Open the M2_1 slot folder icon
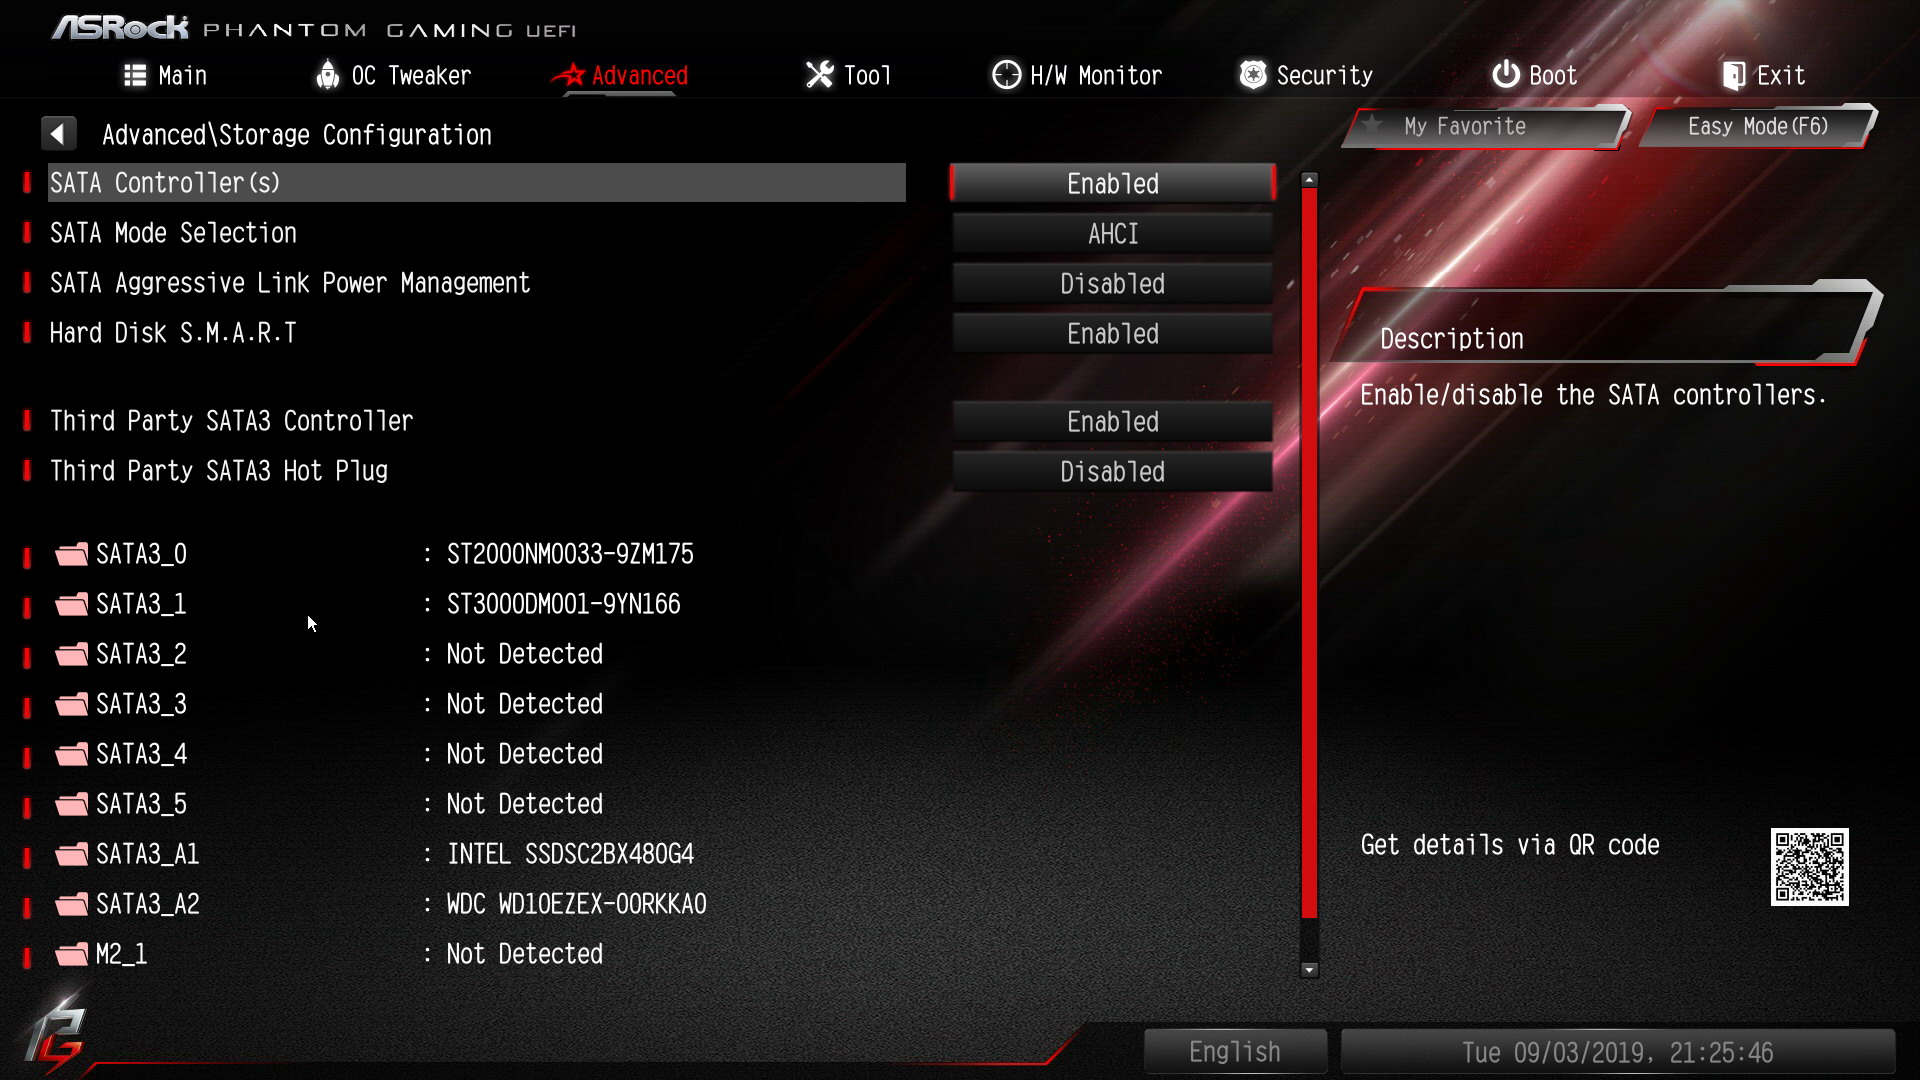Viewport: 1920px width, 1080px height. pos(71,954)
